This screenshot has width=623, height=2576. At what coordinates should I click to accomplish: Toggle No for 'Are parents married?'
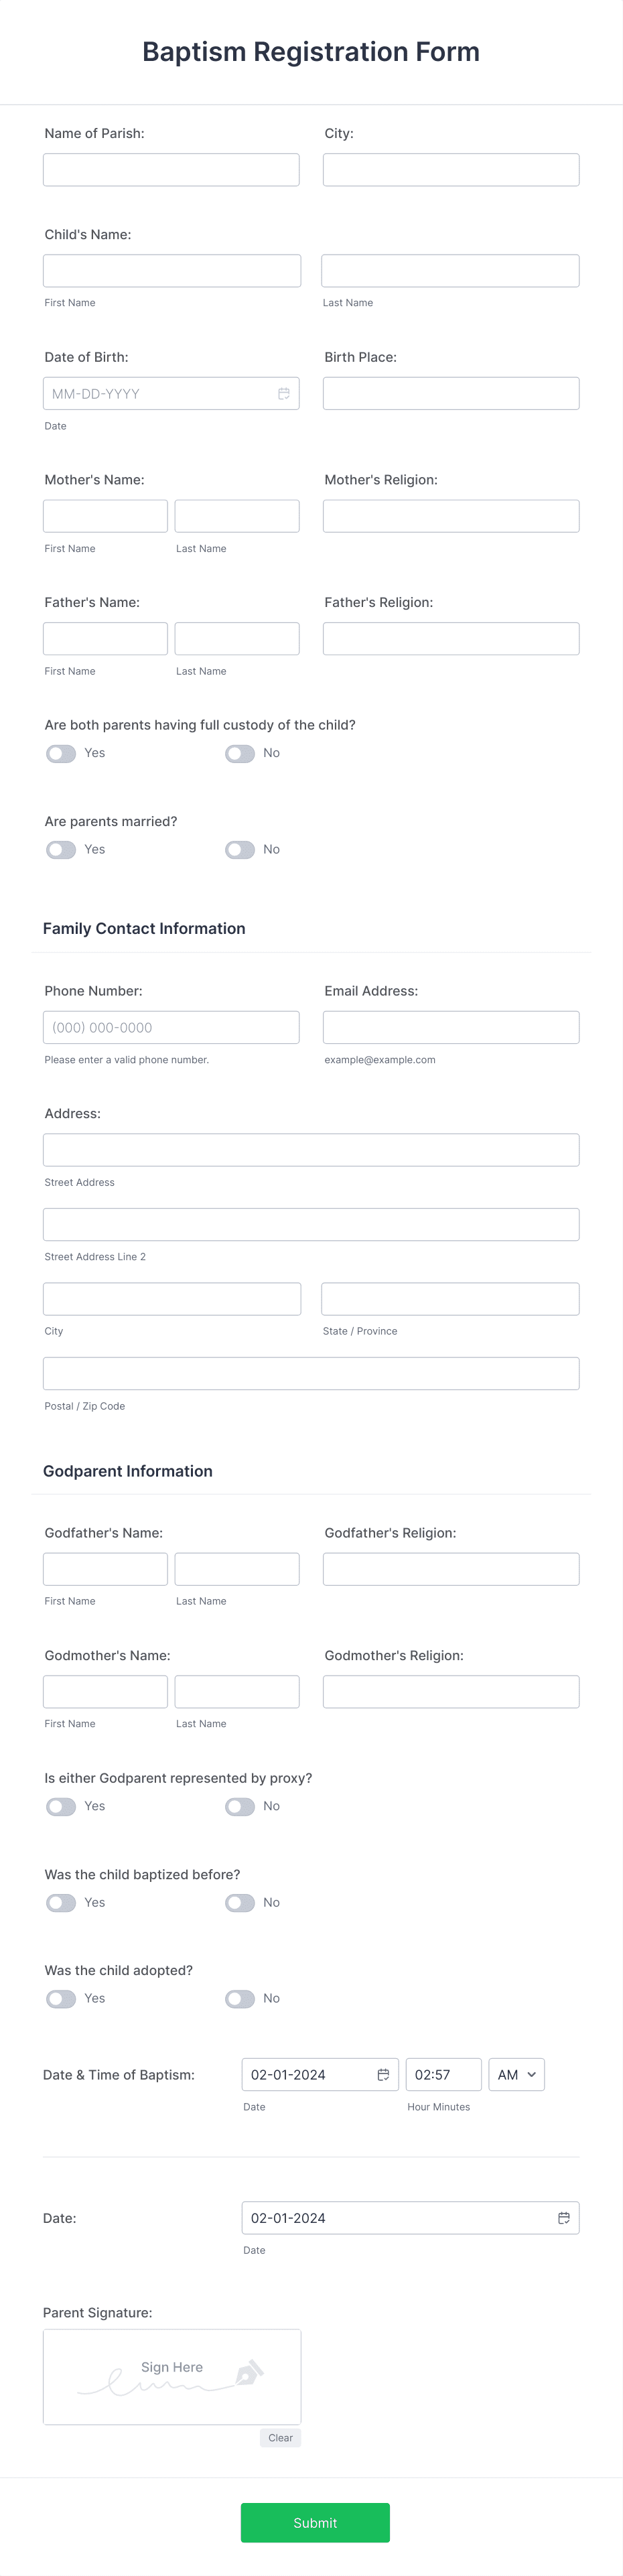[240, 849]
